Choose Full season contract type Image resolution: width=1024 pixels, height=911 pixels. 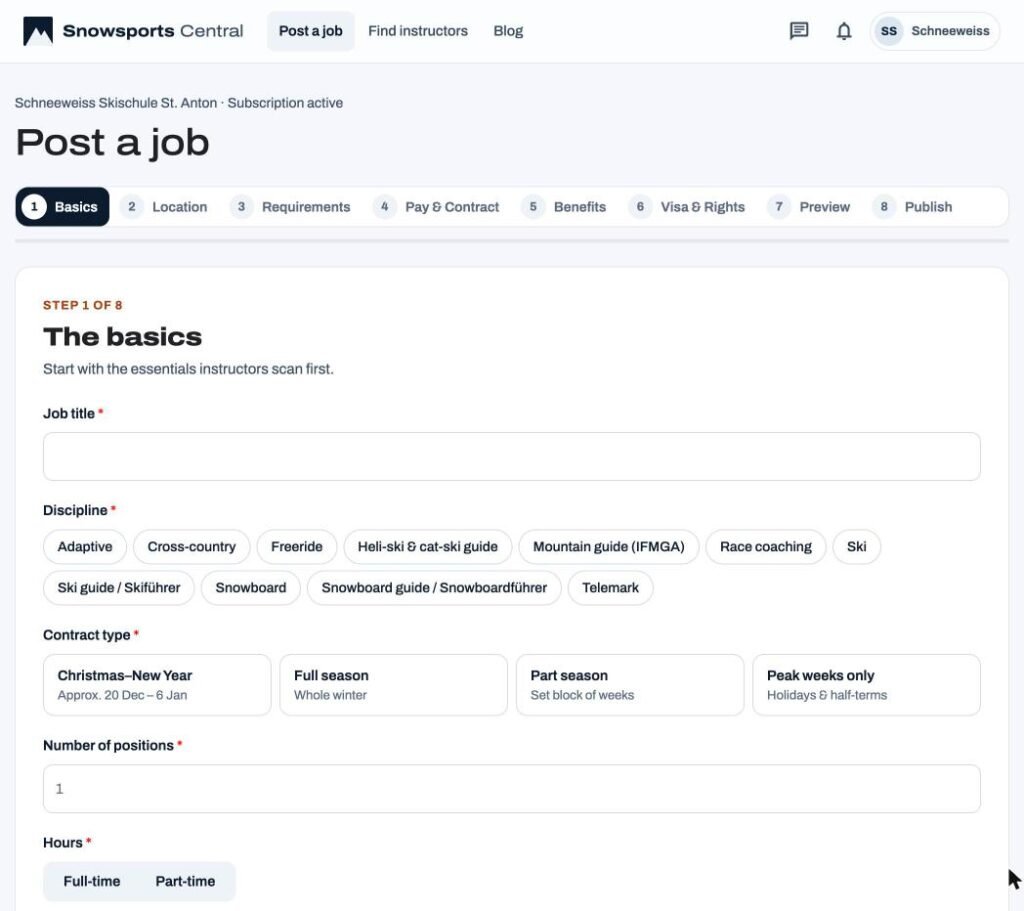coord(393,685)
